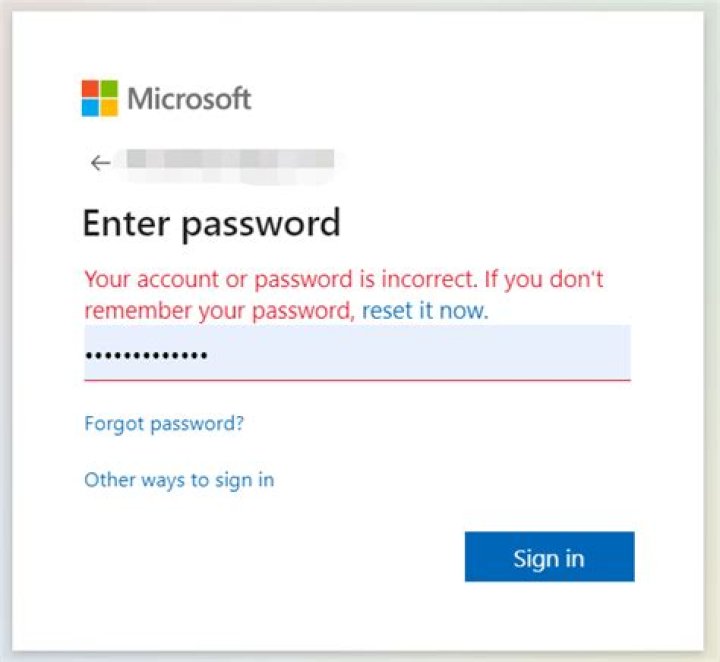The image size is (720, 662).
Task: Click the blue square of Microsoft logo
Action: 90,107
